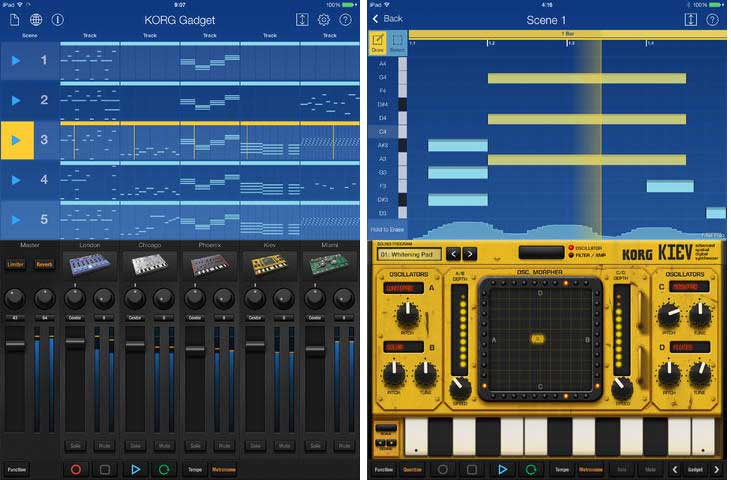Open the Phoenix gadget thumbnail
The height and width of the screenshot is (480, 731).
pyautogui.click(x=210, y=265)
